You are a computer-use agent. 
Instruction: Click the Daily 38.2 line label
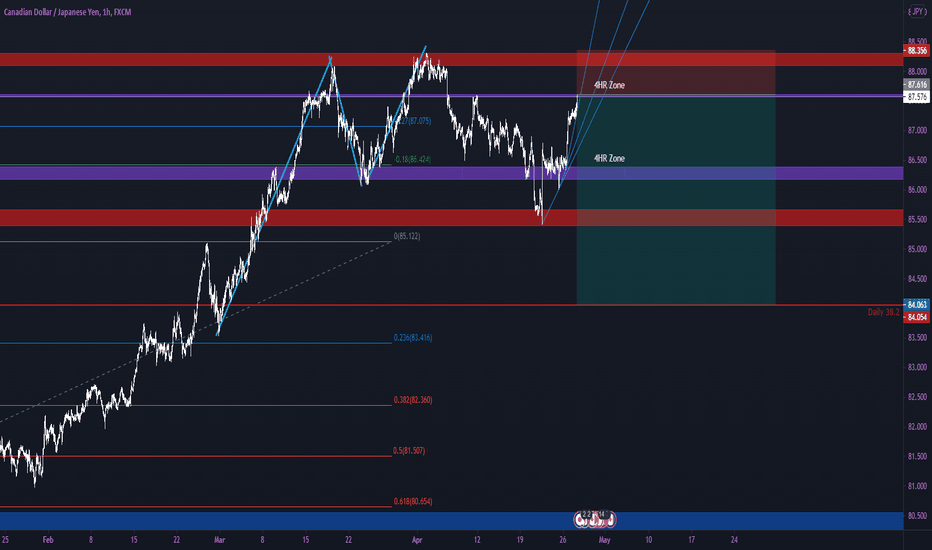point(883,312)
